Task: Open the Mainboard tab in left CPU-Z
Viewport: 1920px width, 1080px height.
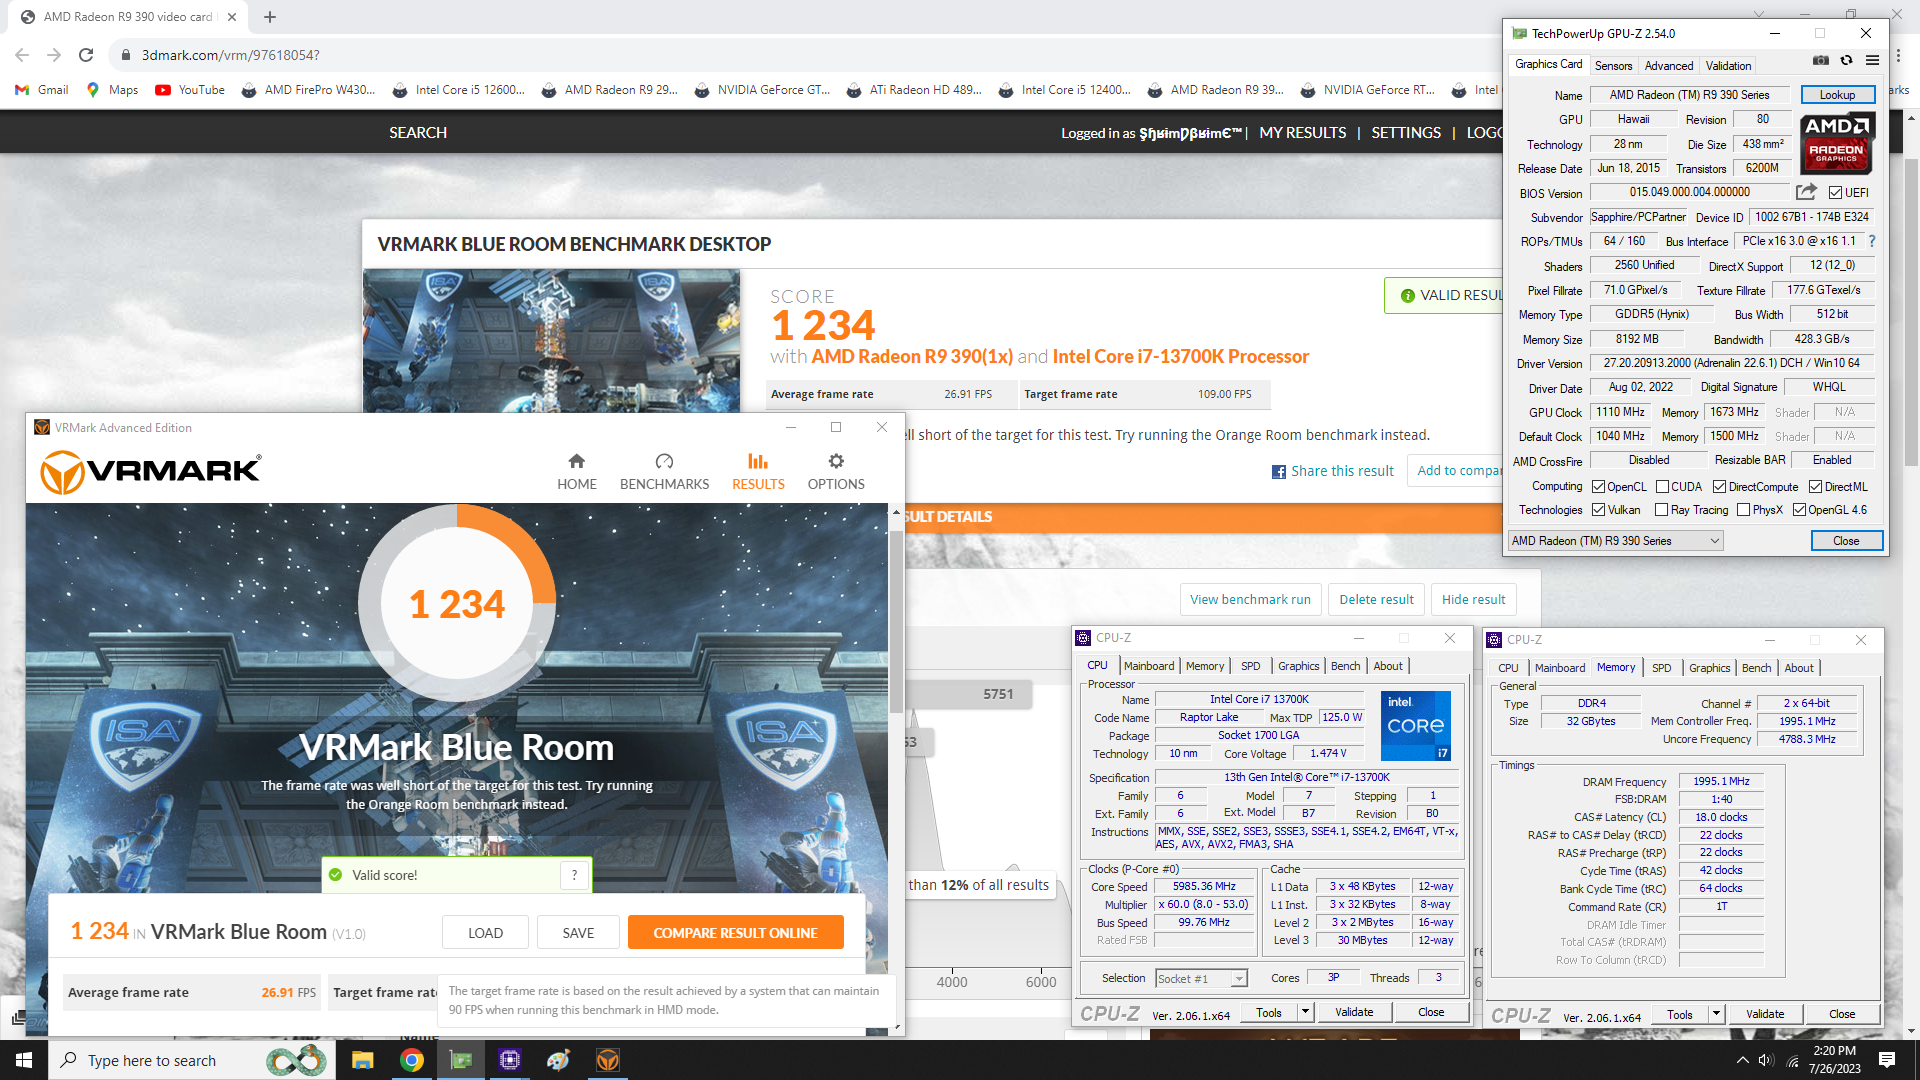Action: (x=1149, y=666)
